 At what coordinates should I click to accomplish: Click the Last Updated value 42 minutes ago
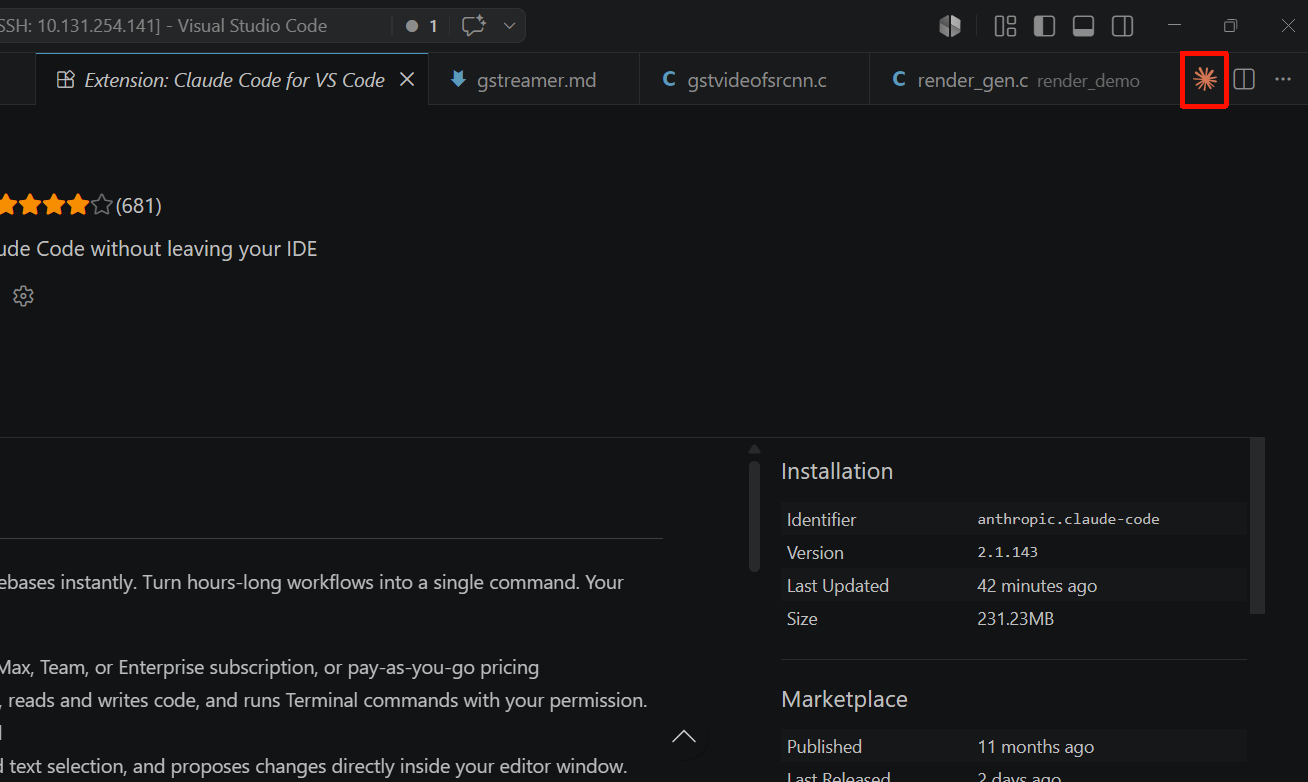point(1037,586)
